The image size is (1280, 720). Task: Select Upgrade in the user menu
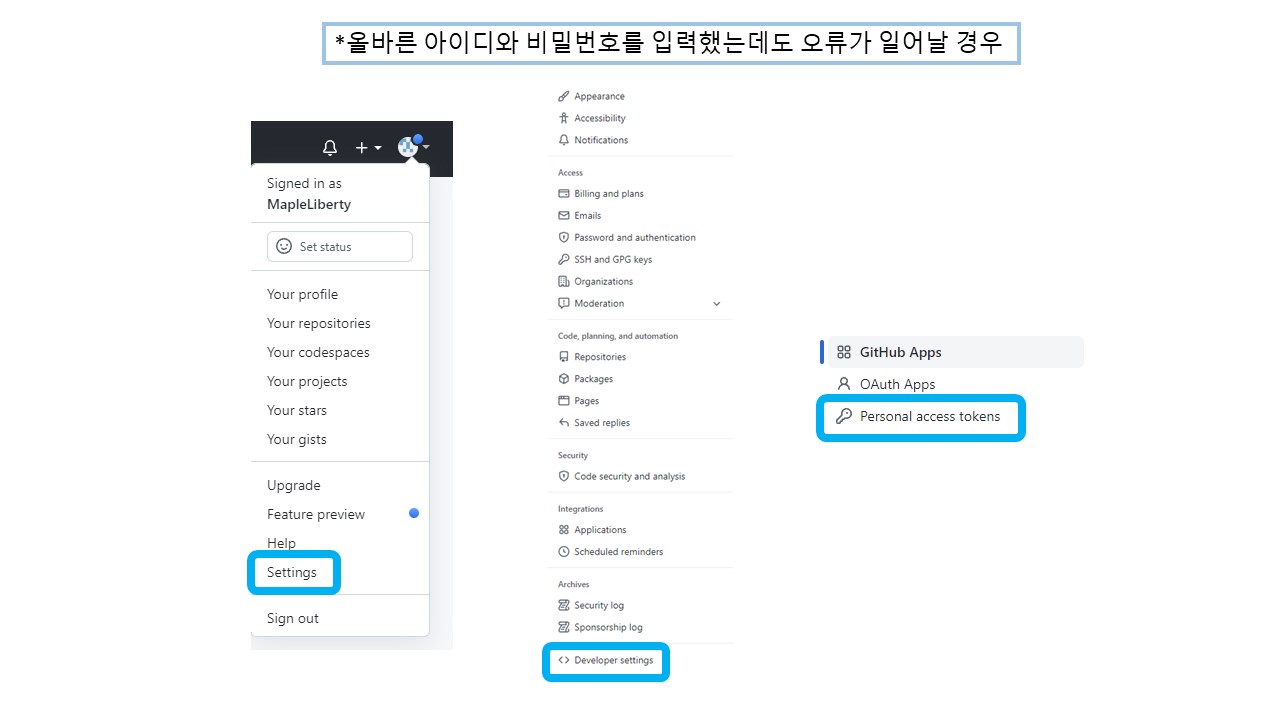294,485
